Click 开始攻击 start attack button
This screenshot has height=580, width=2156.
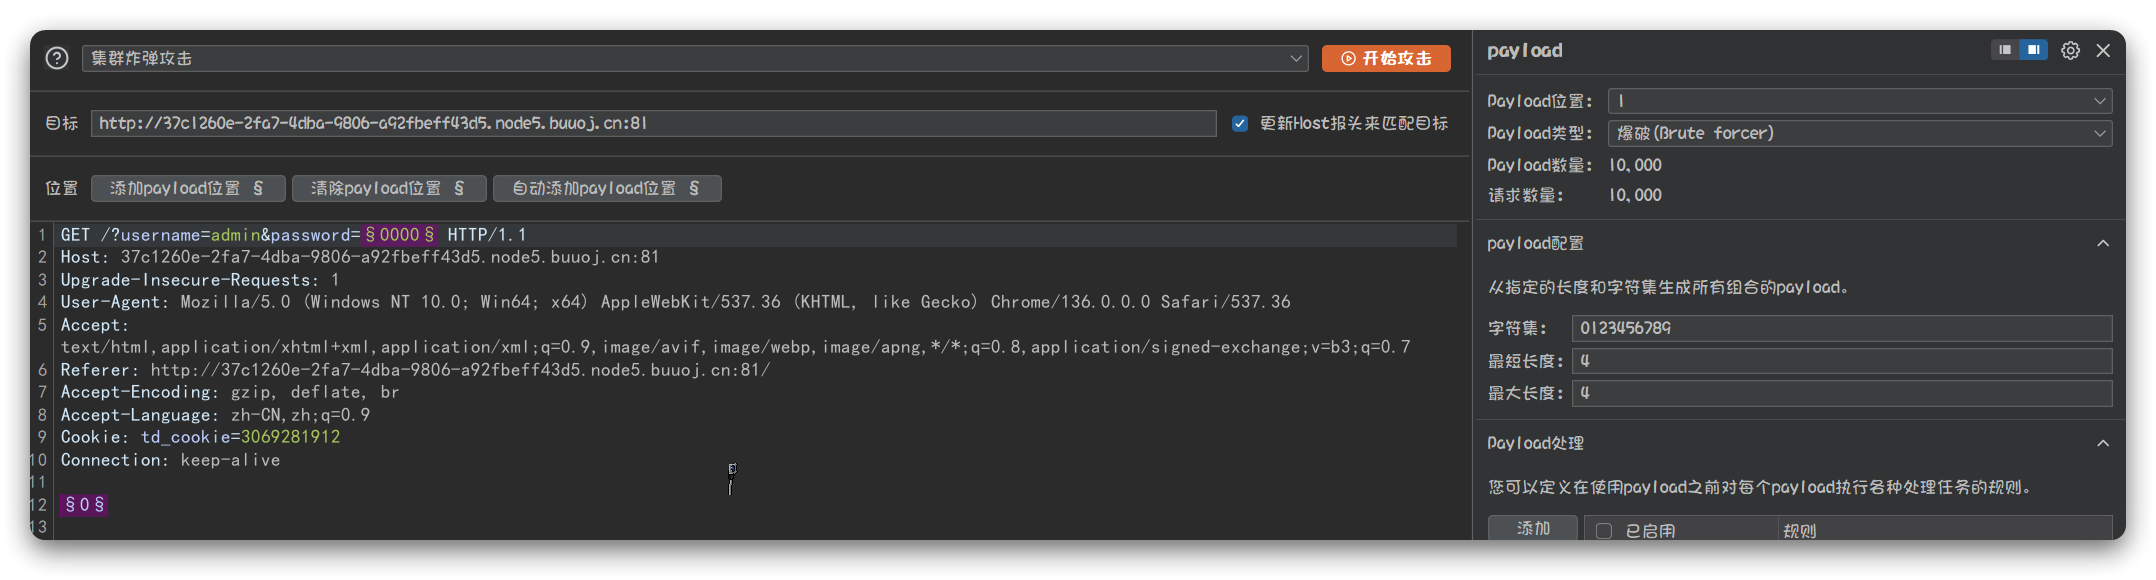coord(1385,58)
